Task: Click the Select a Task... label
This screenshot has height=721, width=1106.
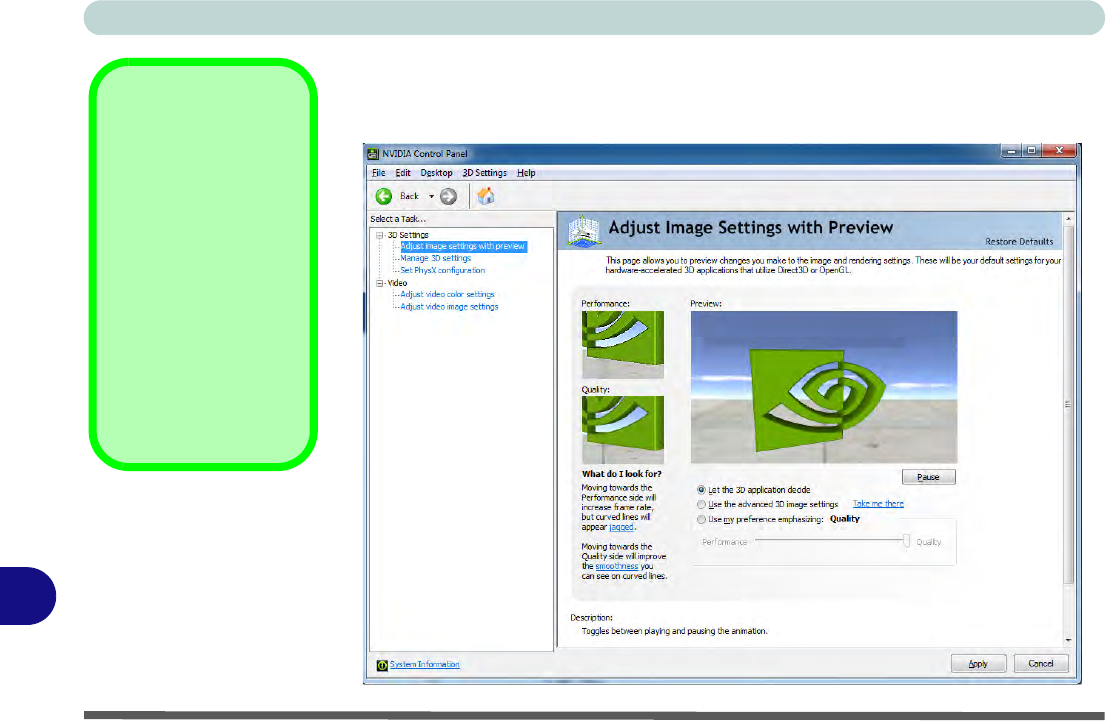Action: [398, 219]
